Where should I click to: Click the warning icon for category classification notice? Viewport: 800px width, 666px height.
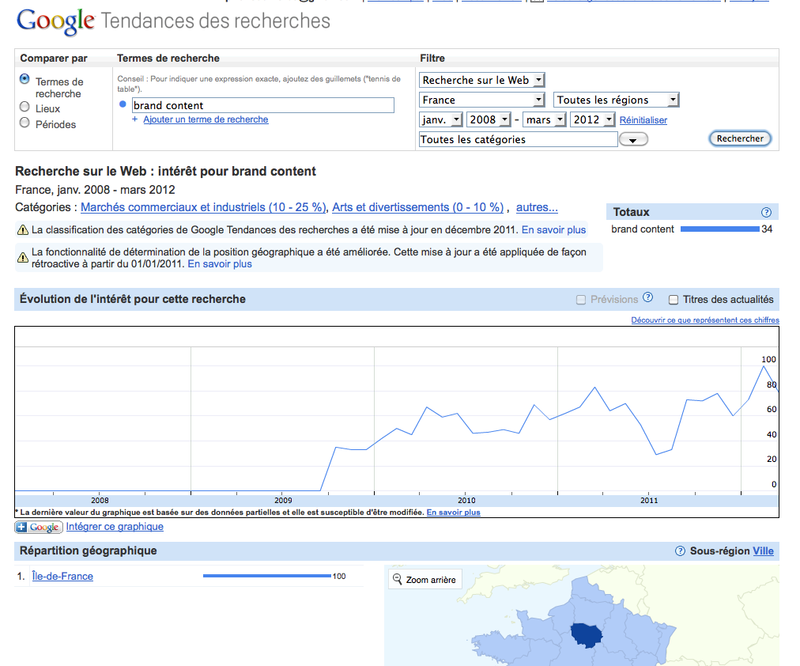tap(22, 231)
